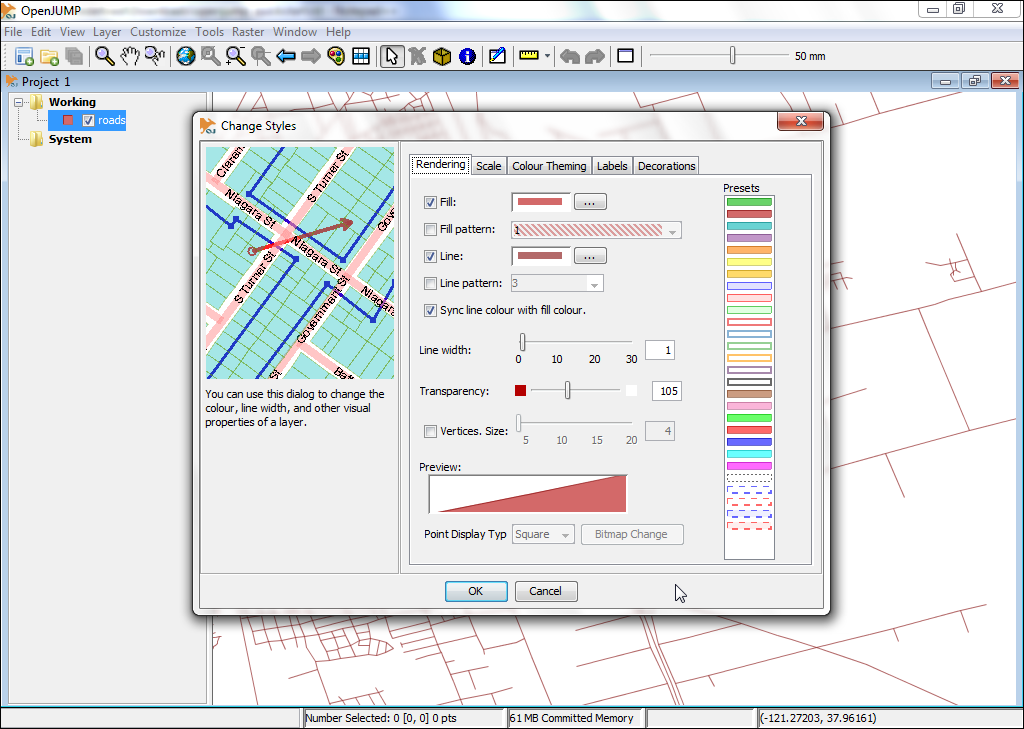
Task: Choose the green filled preset at top
Action: click(749, 202)
